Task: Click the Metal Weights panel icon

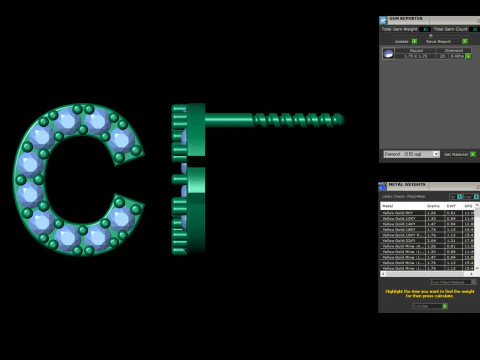Action: click(x=382, y=186)
